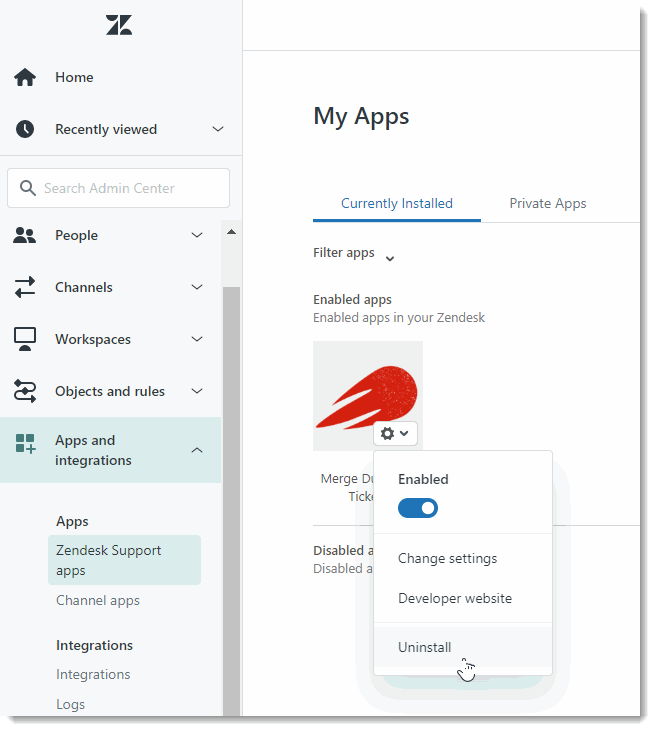Click the sidebar scrollbar thumb
Screen dimensions: 655x731
(231, 501)
